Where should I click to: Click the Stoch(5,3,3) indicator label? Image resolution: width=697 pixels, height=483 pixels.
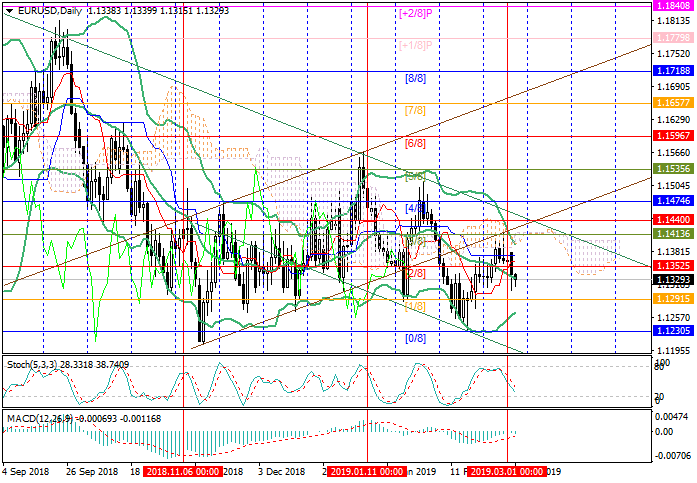click(29, 364)
